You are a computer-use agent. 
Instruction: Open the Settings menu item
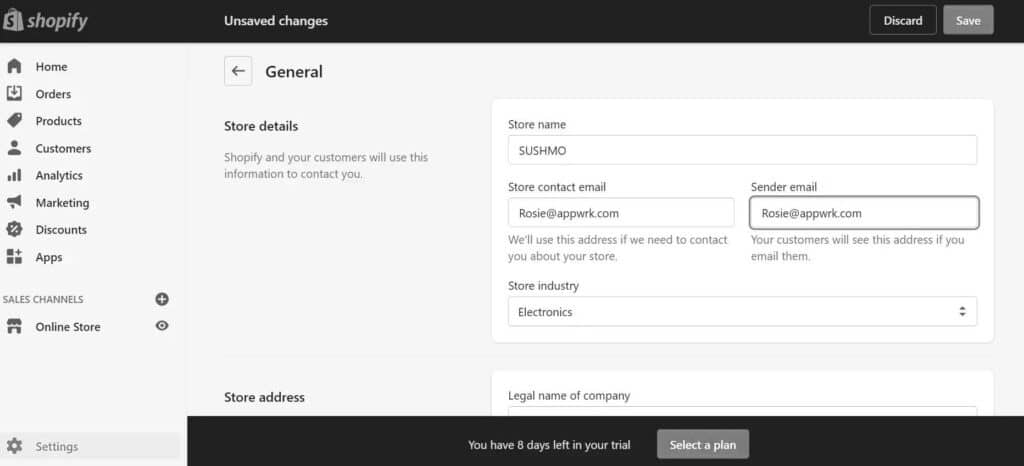(90, 446)
